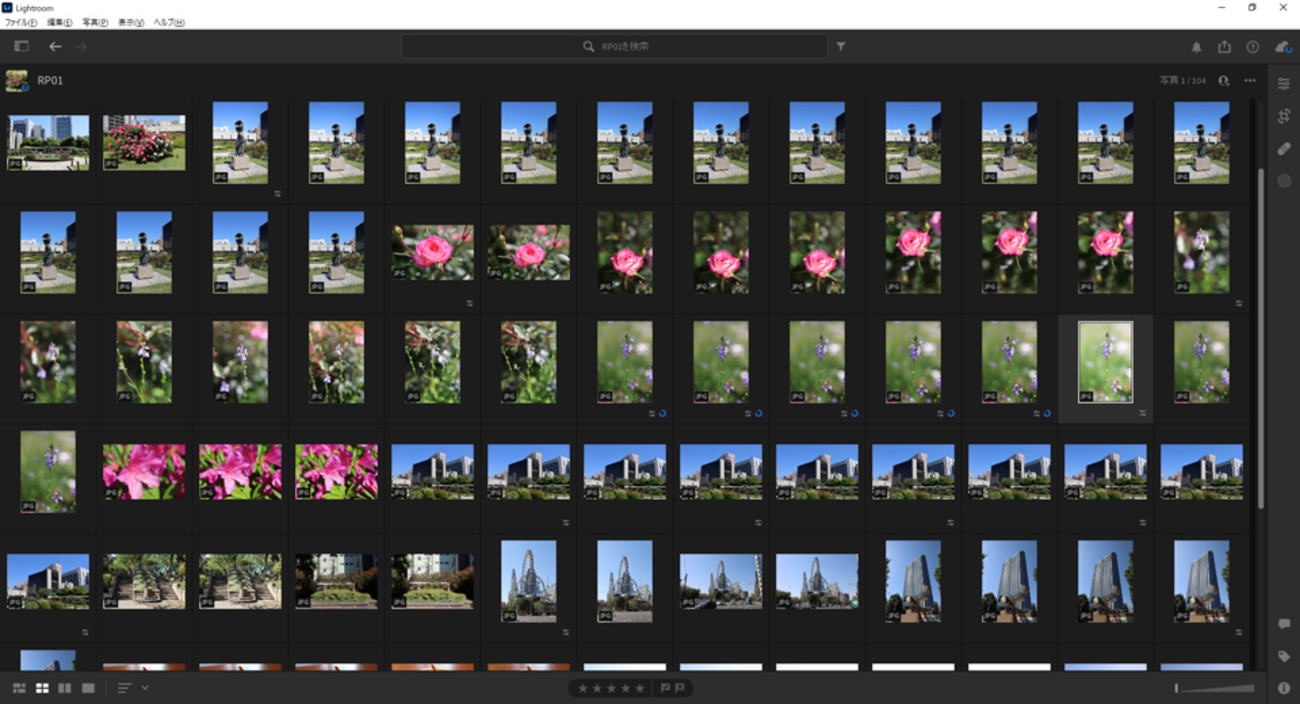The image size is (1300, 704).
Task: Select the highlighted lavender flower thumbnail
Action: click(1105, 361)
